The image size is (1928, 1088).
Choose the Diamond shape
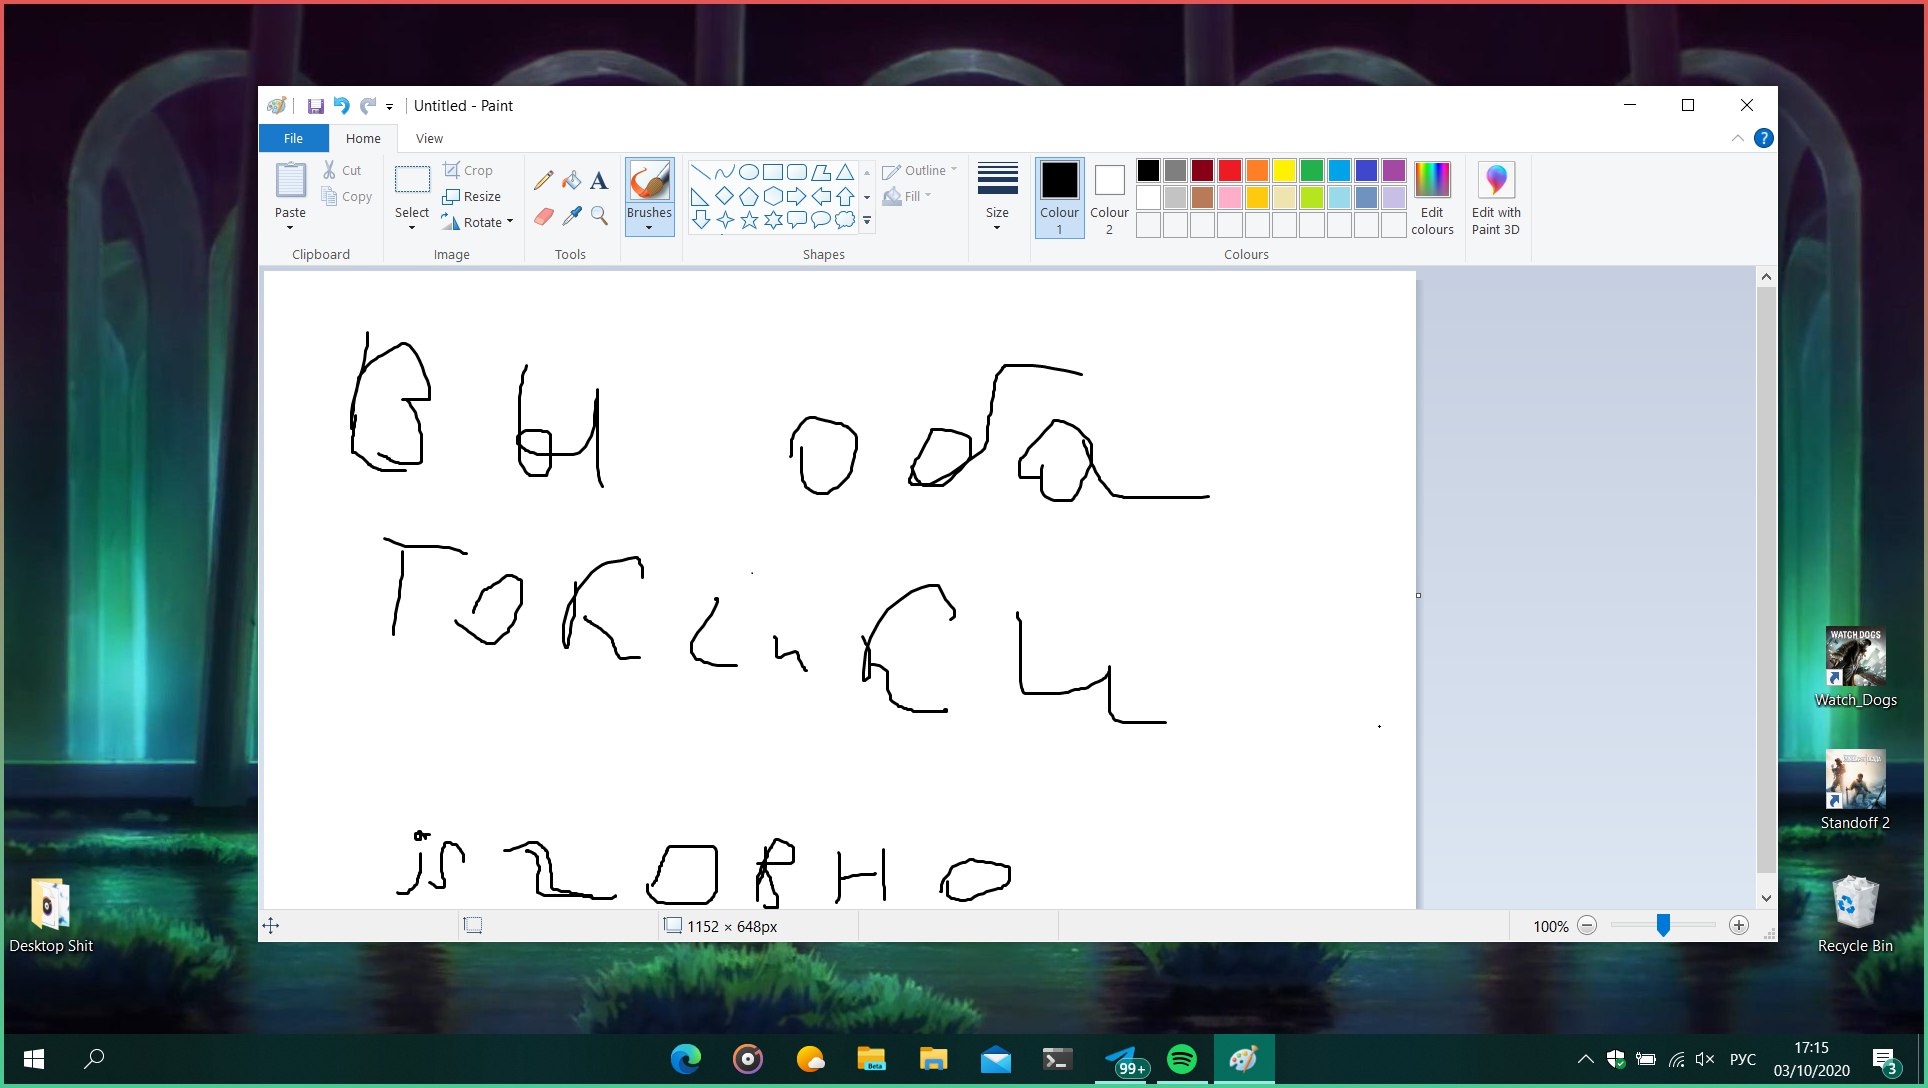(724, 196)
